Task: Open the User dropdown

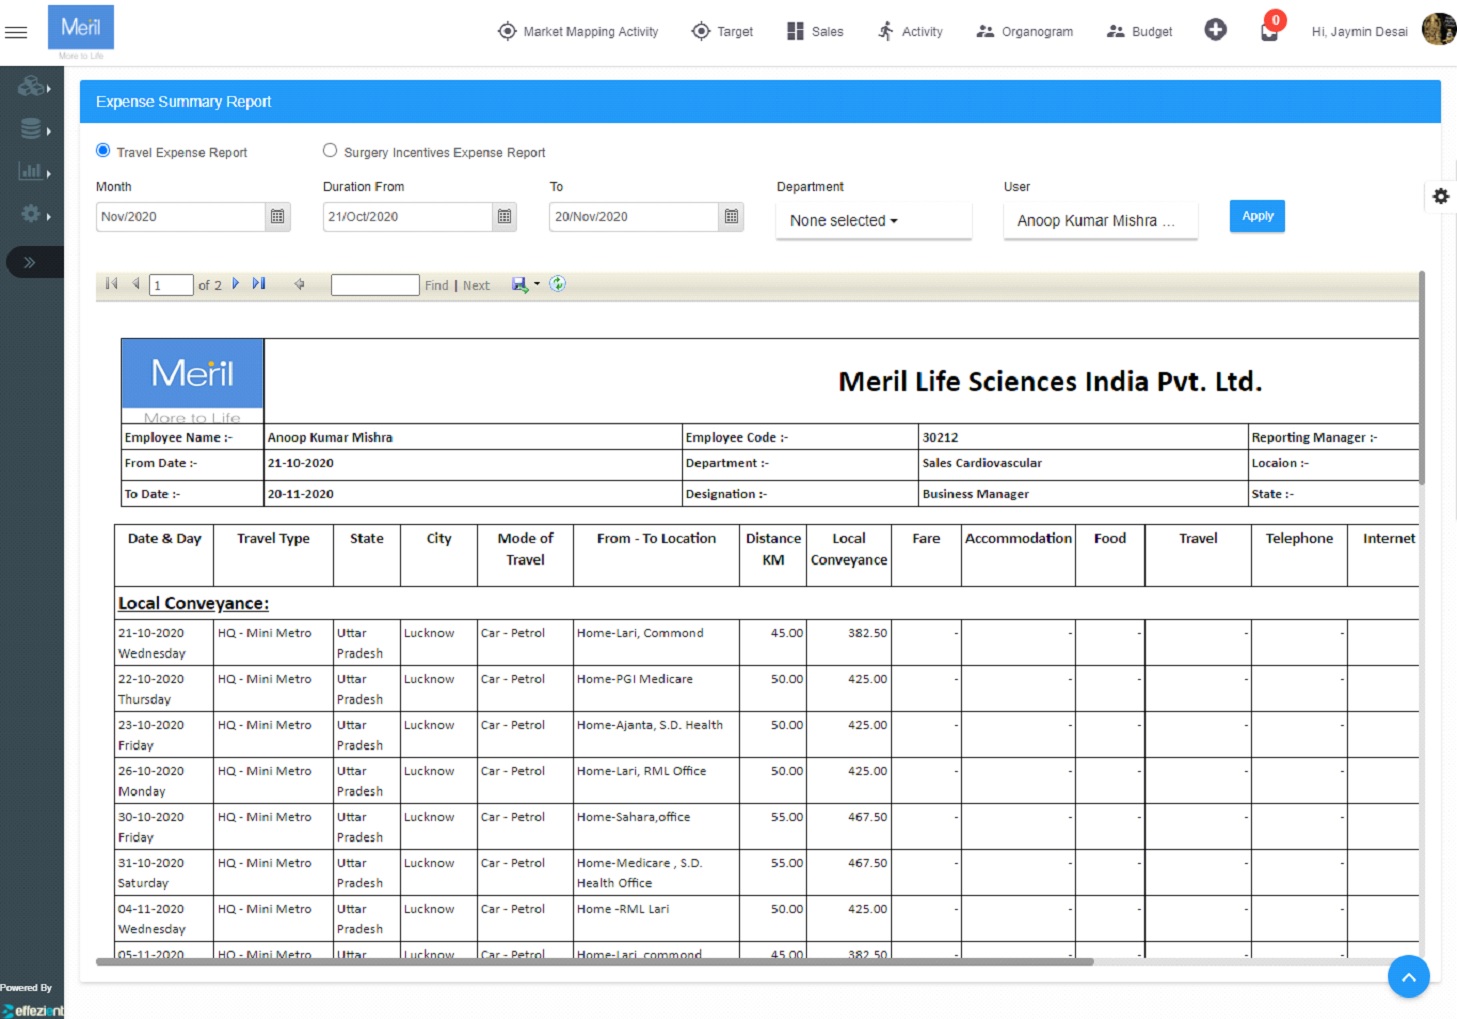Action: pyautogui.click(x=1100, y=221)
